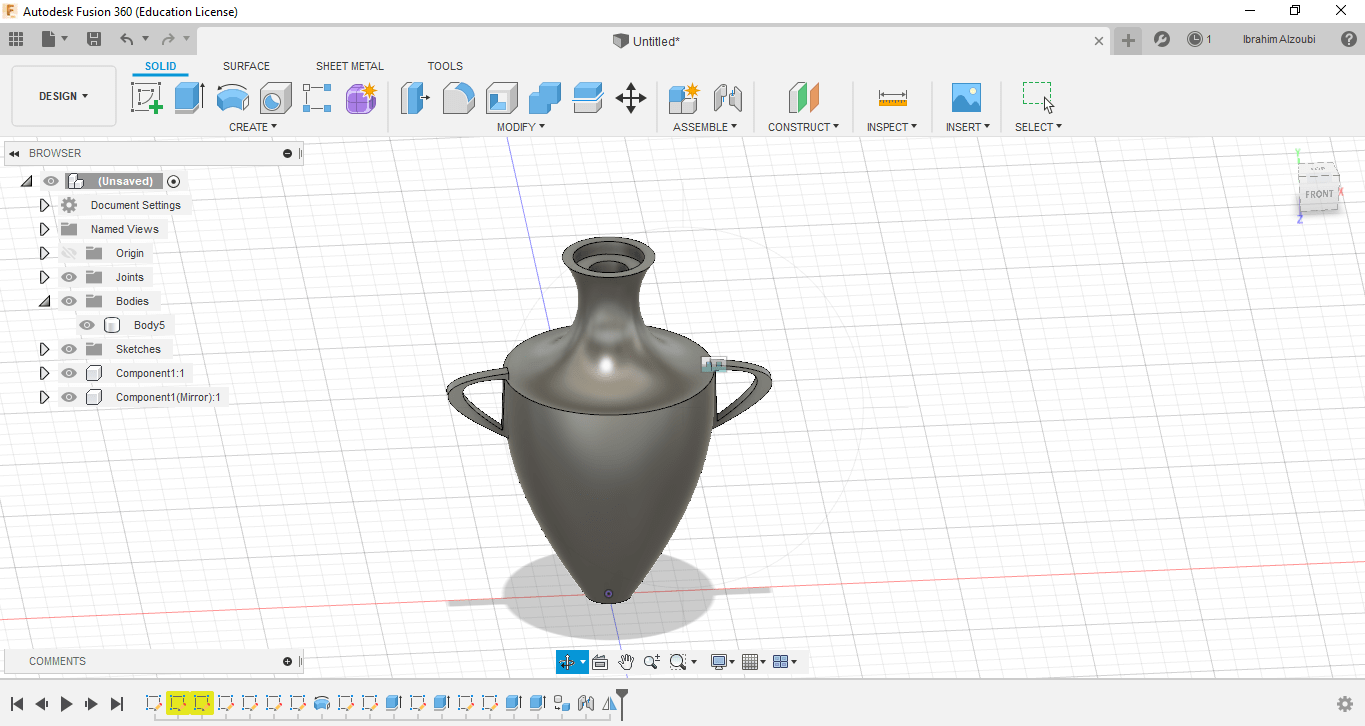The image size is (1365, 726).
Task: Activate the Pan hand tool
Action: pyautogui.click(x=626, y=662)
